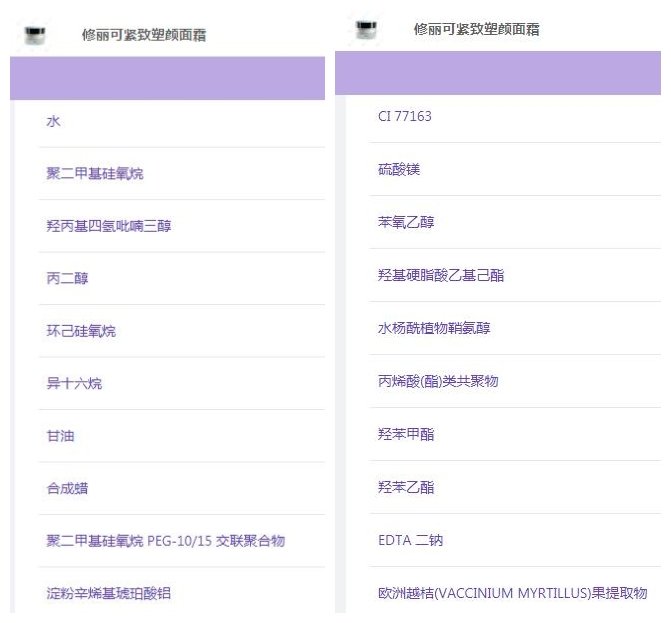Select the EDTA 二钠 ingredient
This screenshot has width=671, height=623.
point(410,540)
